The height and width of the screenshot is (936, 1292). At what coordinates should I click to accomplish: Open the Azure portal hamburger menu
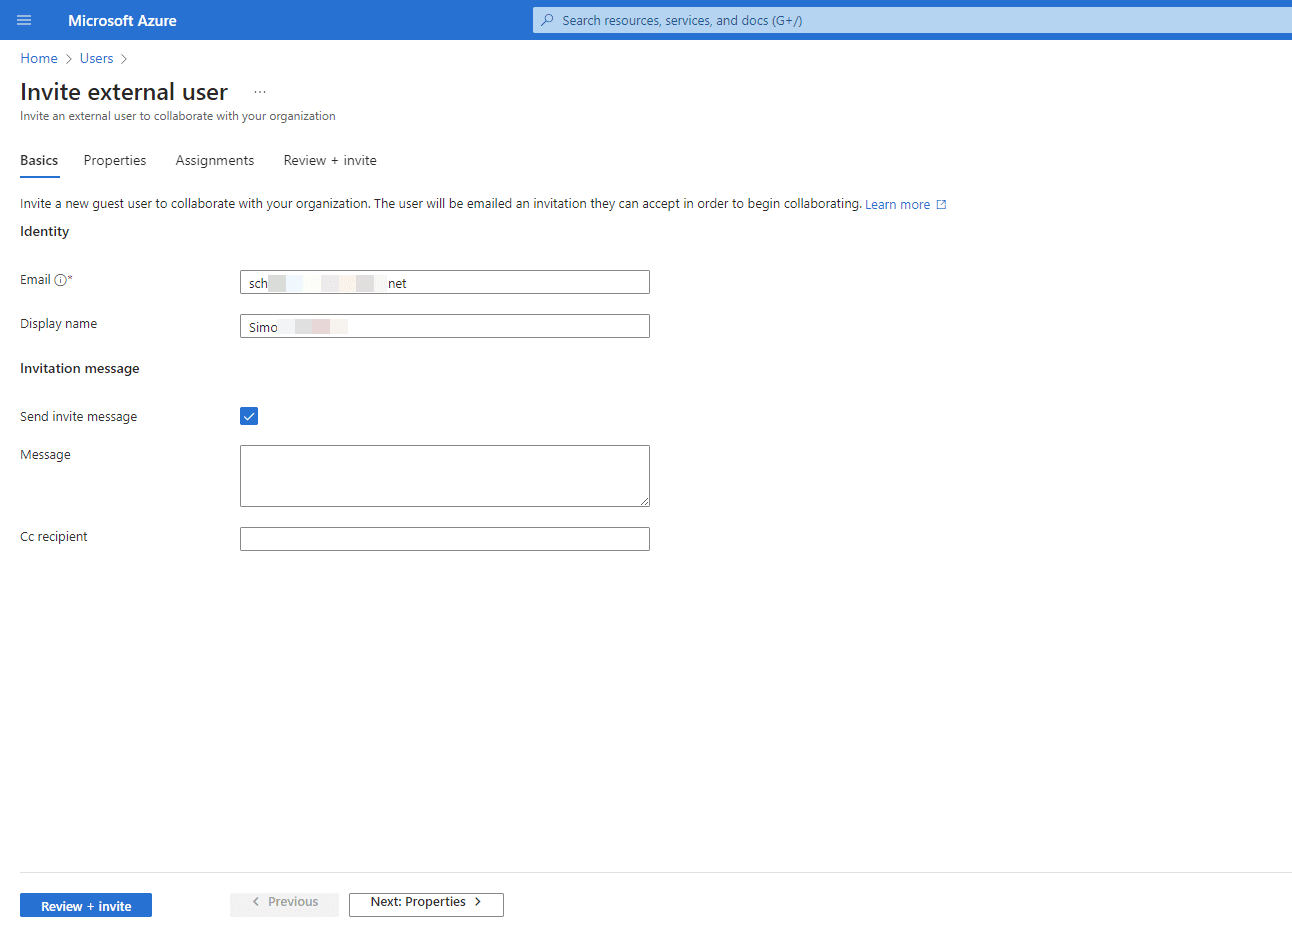point(24,20)
